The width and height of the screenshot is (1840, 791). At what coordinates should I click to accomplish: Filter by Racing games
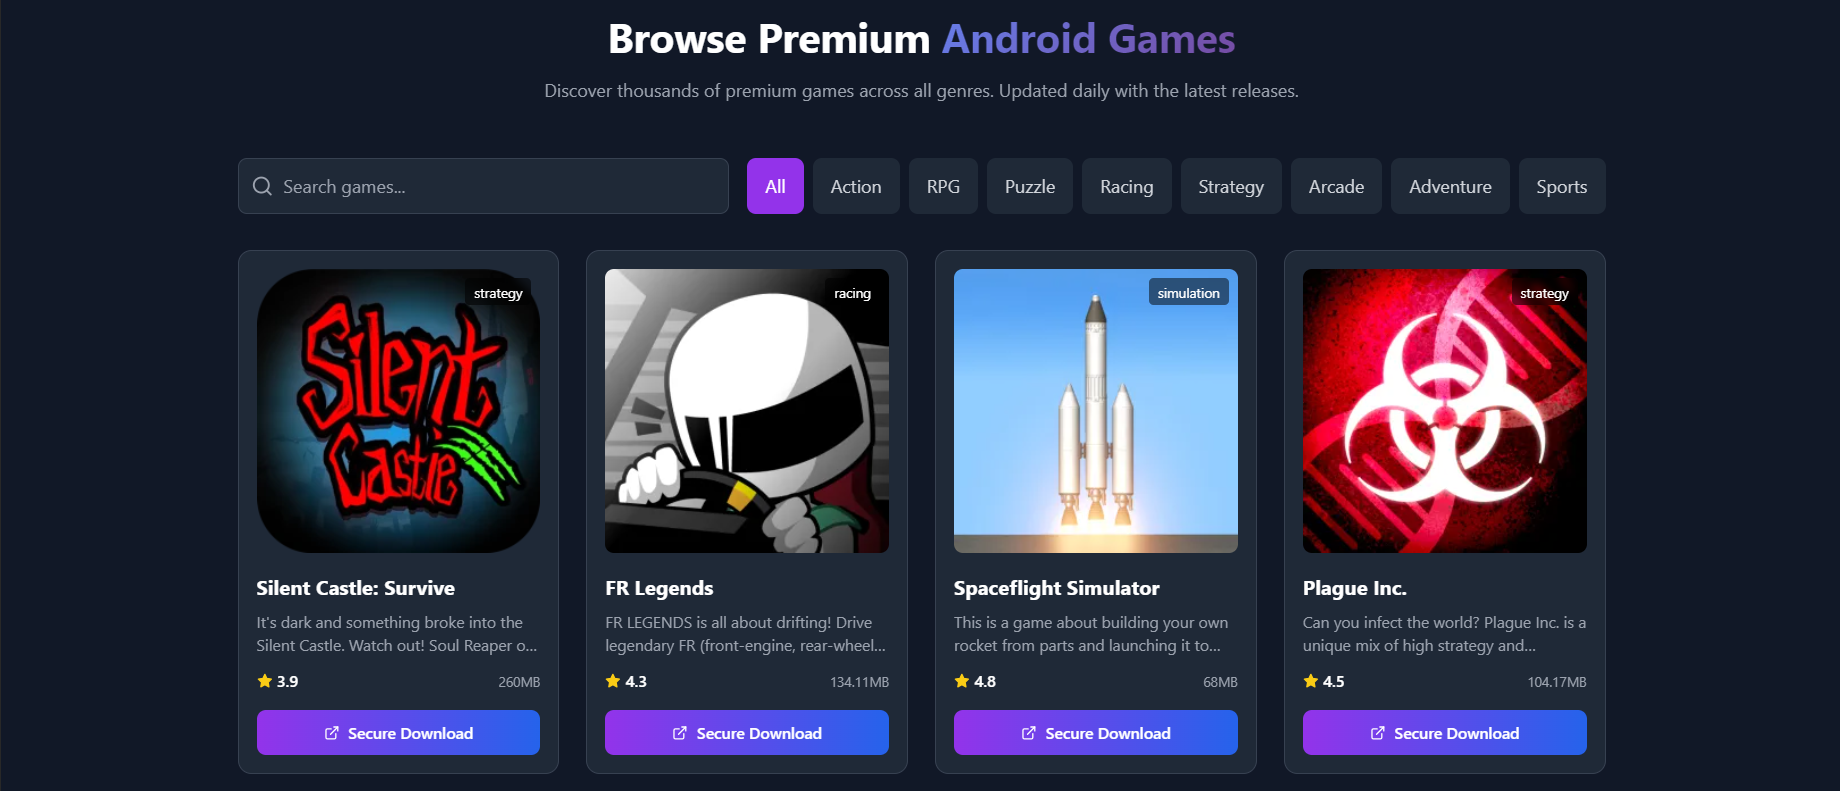point(1126,186)
